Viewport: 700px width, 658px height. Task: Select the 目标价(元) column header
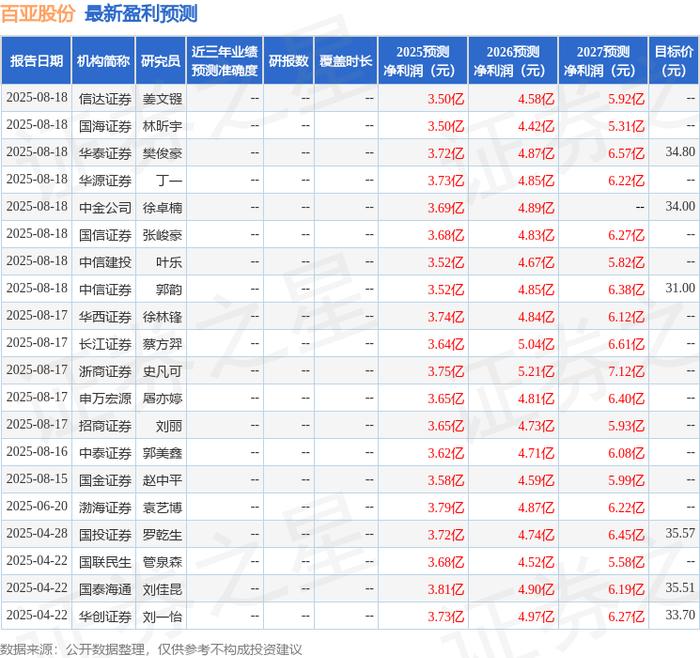coord(674,61)
